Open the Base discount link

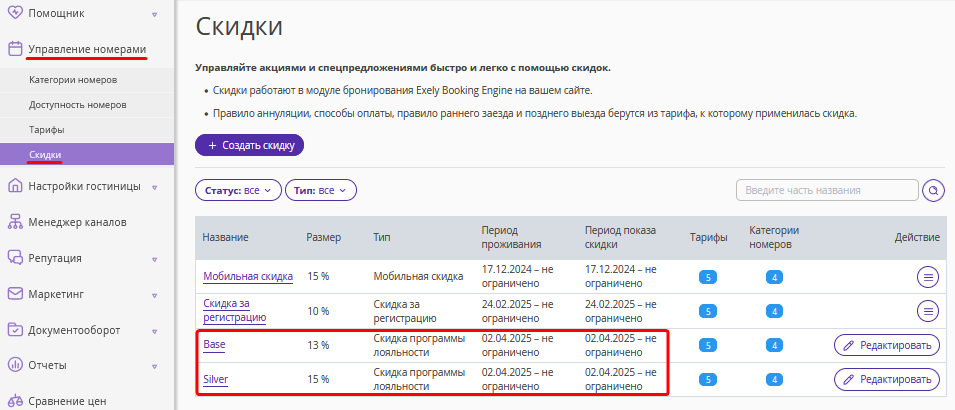214,345
